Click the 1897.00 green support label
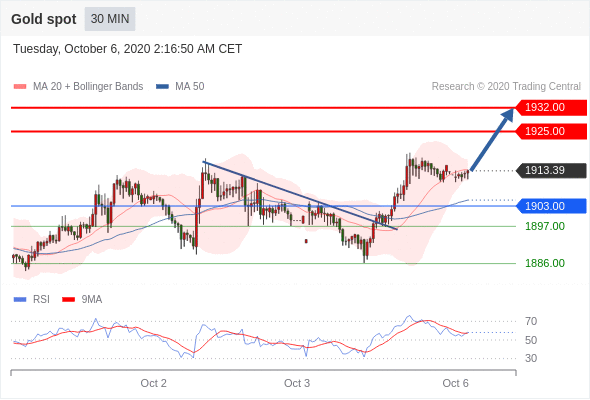 tap(545, 226)
